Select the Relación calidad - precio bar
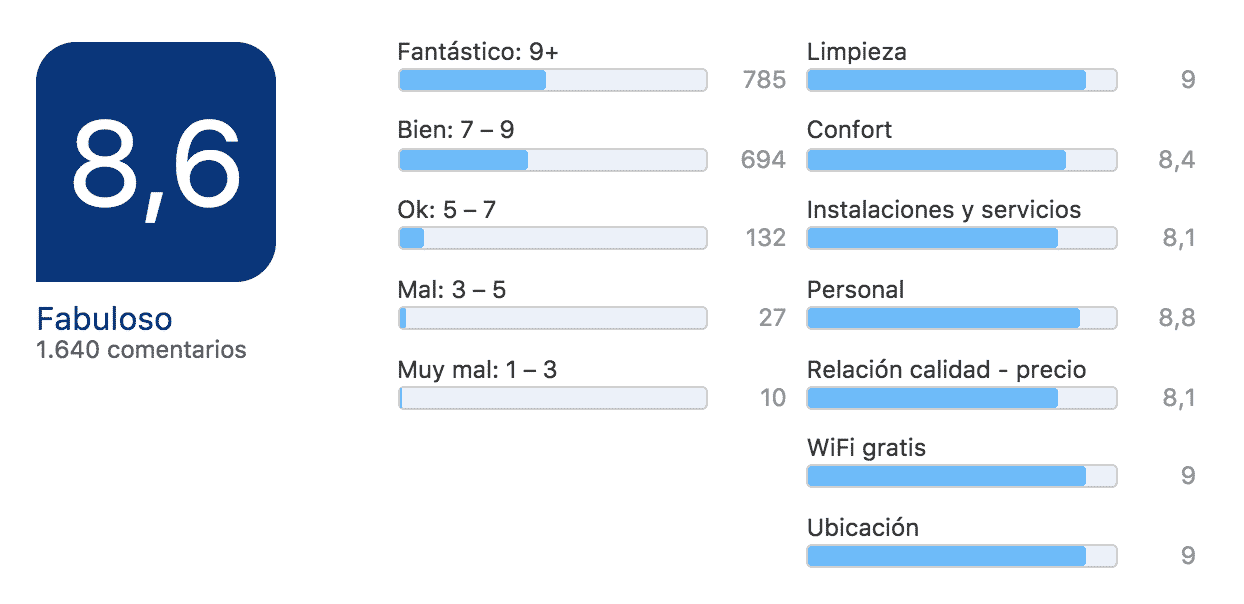1244x604 pixels. pos(962,398)
